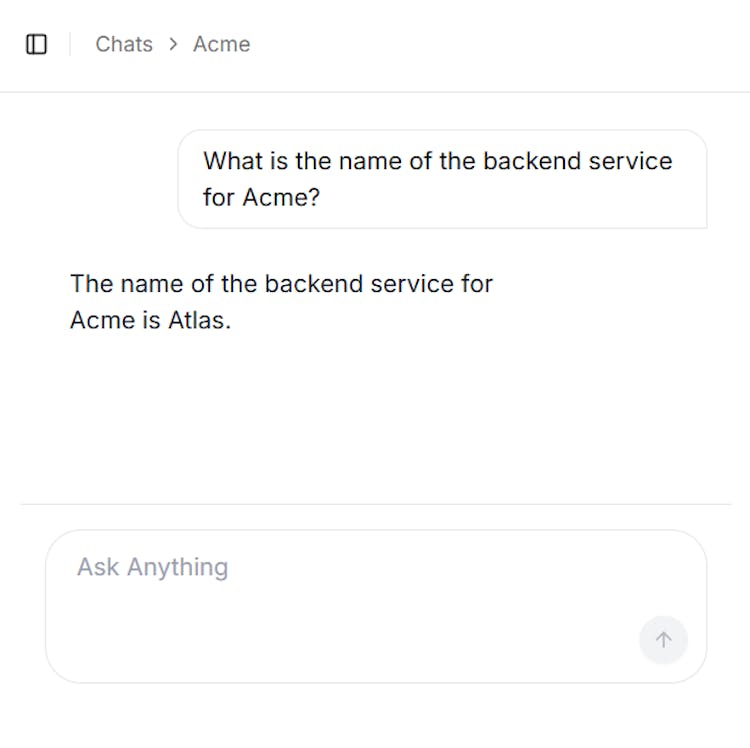Click the word "What" in the user bubble
Viewport: 750px width, 748px height.
(x=232, y=161)
